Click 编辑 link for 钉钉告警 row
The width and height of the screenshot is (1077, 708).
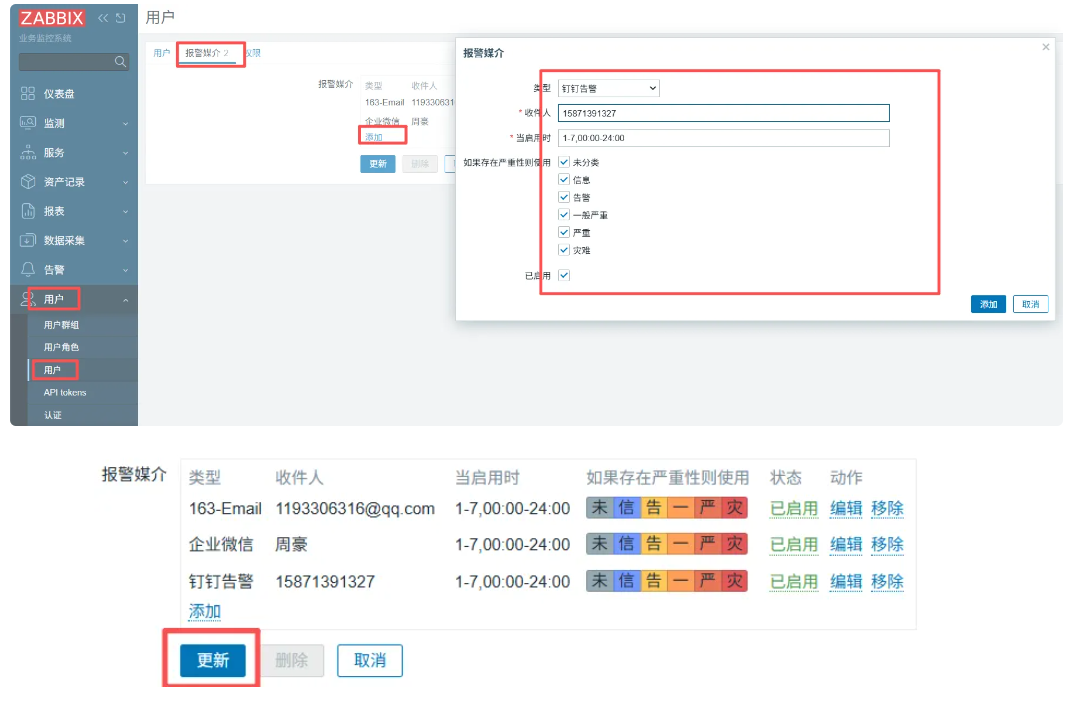(846, 581)
